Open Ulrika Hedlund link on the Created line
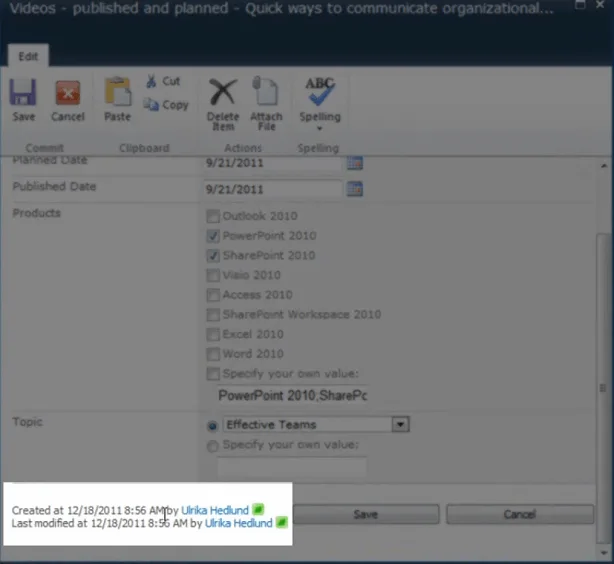Viewport: 614px width, 564px height. (x=215, y=510)
